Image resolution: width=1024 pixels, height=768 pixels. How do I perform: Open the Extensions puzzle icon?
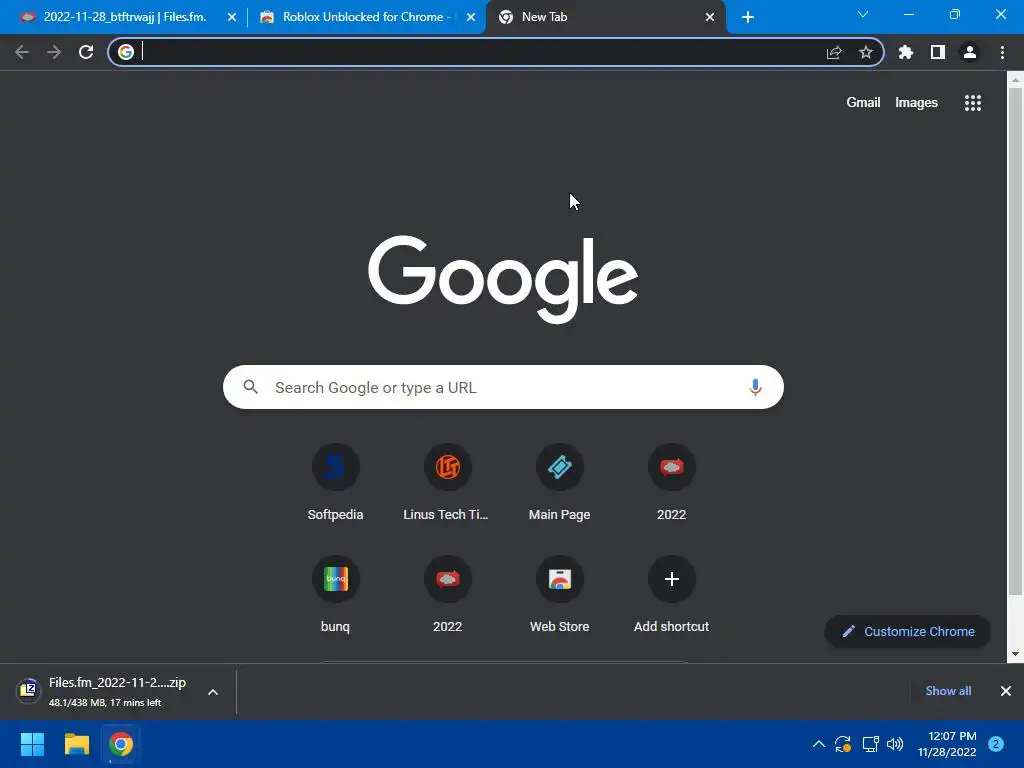click(906, 52)
